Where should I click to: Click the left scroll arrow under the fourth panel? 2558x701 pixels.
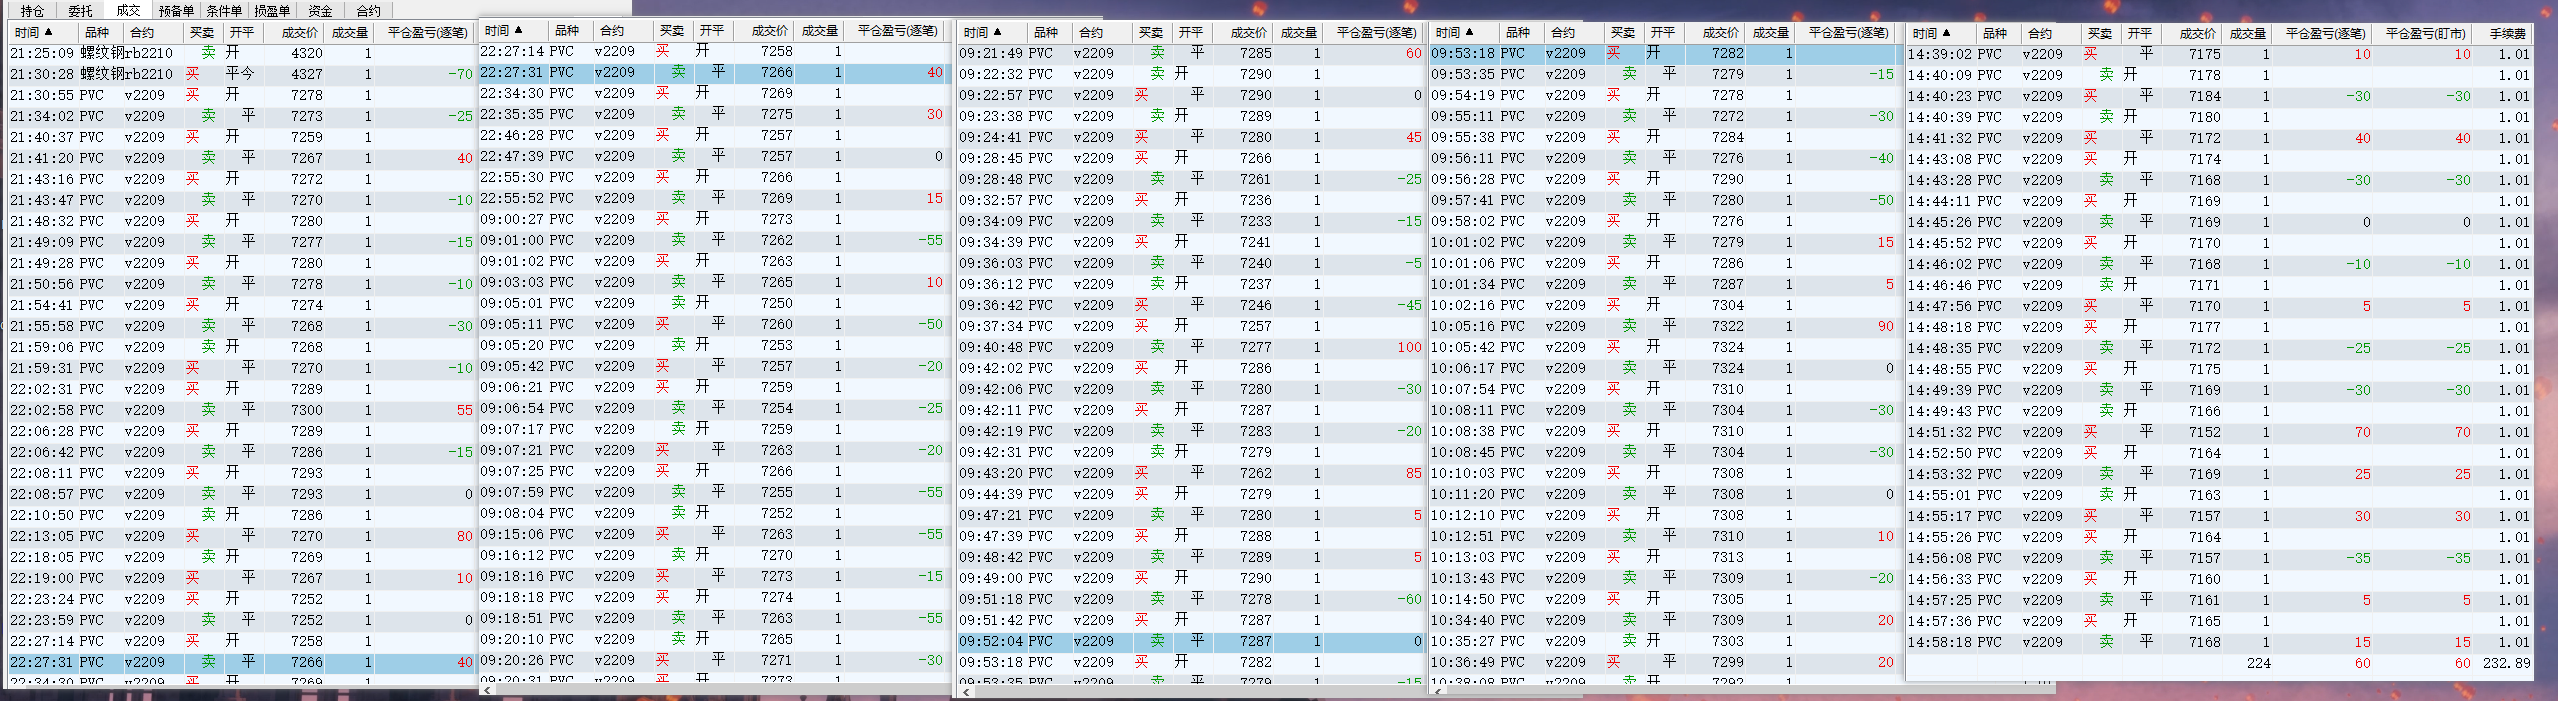[1437, 690]
